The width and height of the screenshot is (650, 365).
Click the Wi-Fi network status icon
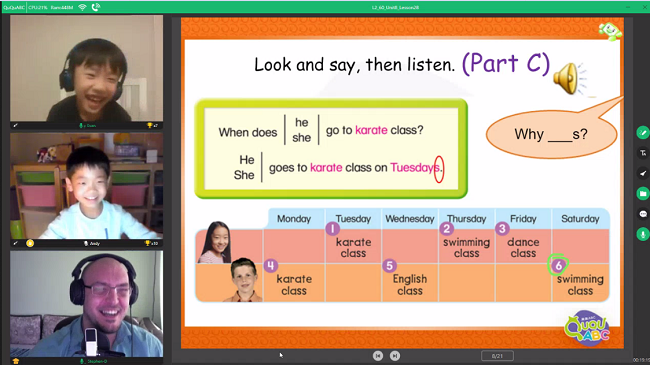point(82,7)
